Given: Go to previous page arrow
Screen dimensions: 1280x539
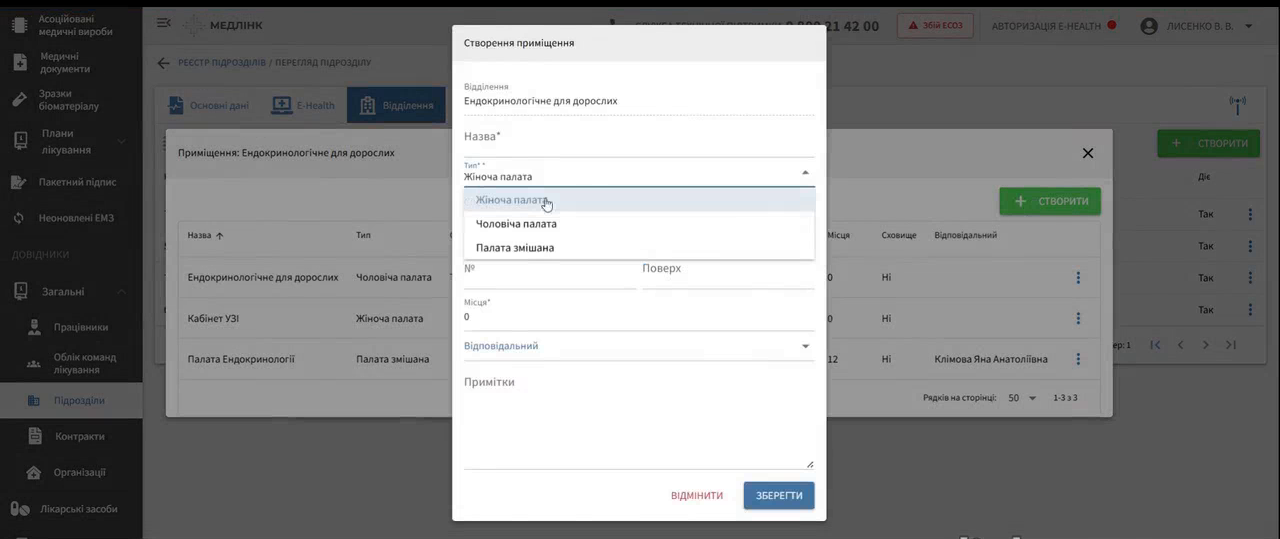Looking at the screenshot, I should pos(1180,345).
